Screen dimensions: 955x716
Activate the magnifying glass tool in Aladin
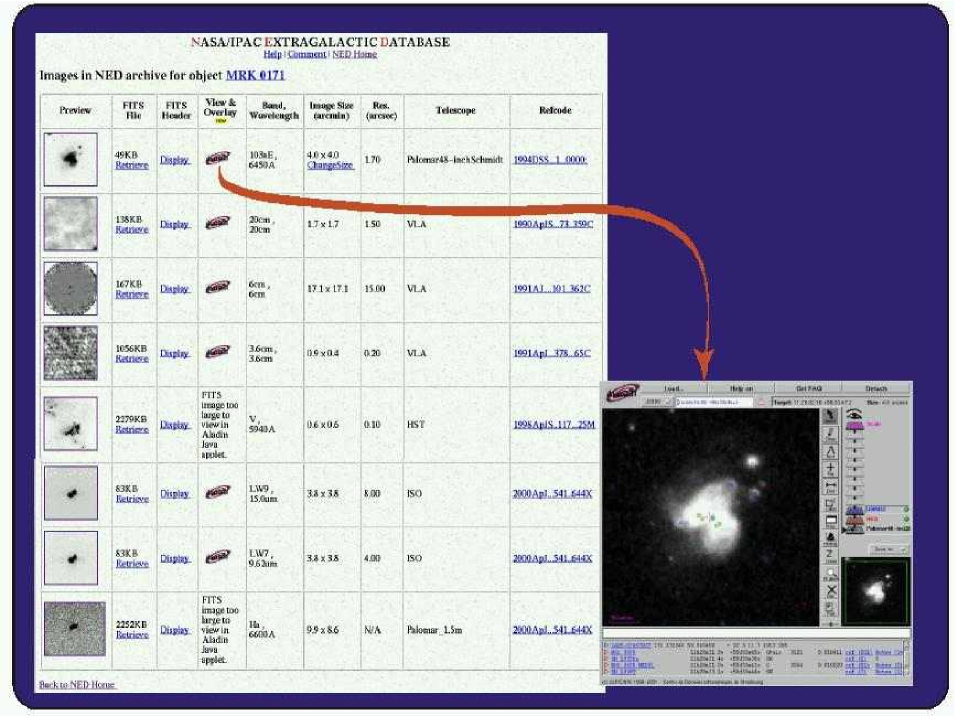pyautogui.click(x=831, y=574)
